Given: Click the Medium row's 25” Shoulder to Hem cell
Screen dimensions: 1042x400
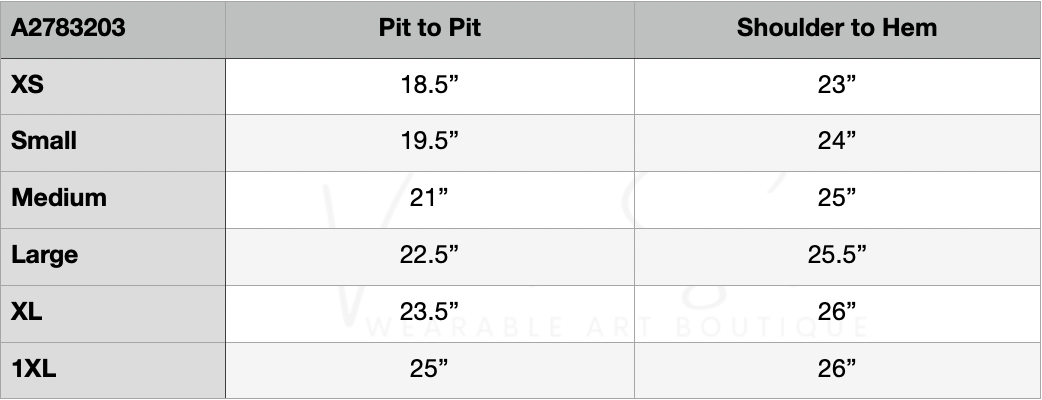Looking at the screenshot, I should pos(837,198).
